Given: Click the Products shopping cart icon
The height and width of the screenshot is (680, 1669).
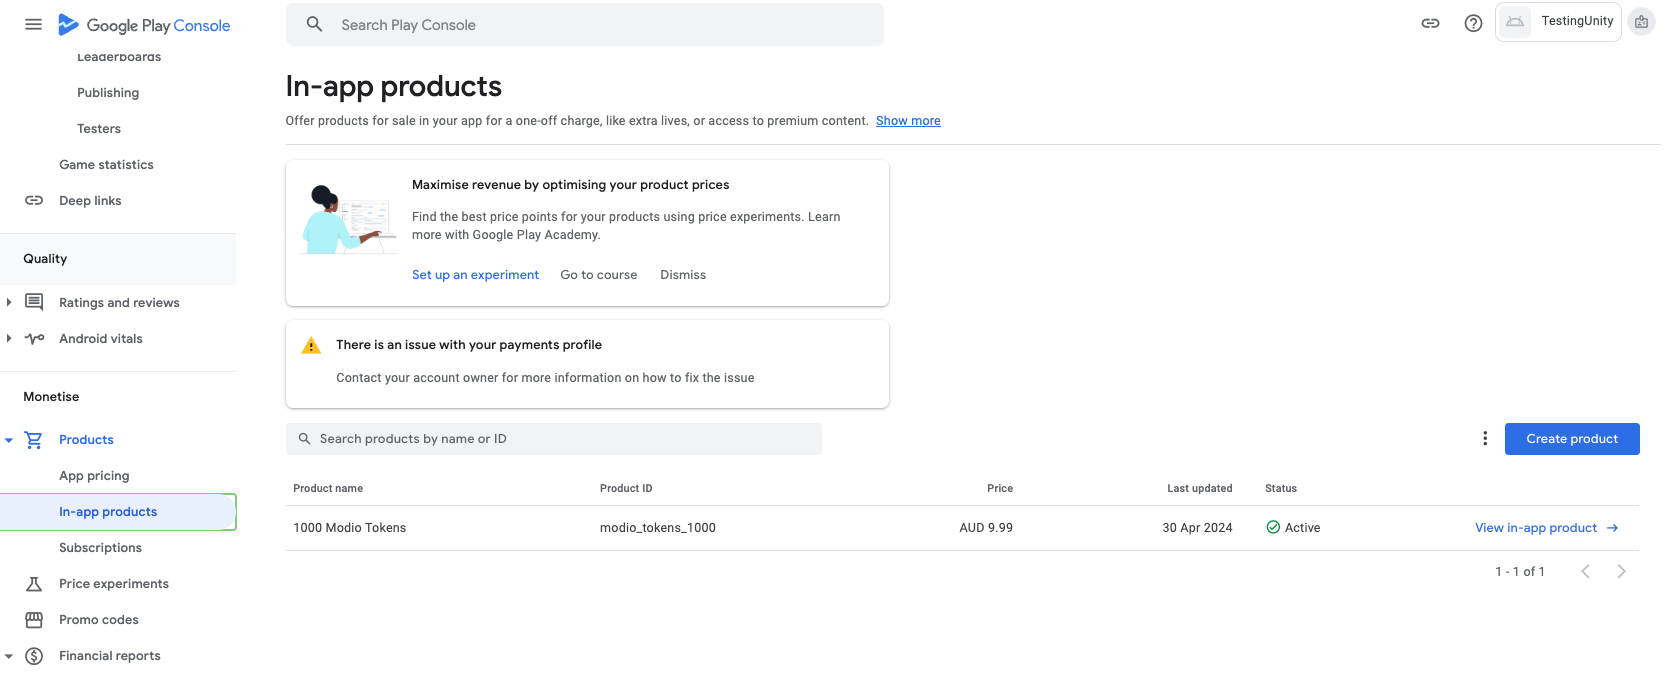Looking at the screenshot, I should 34,439.
